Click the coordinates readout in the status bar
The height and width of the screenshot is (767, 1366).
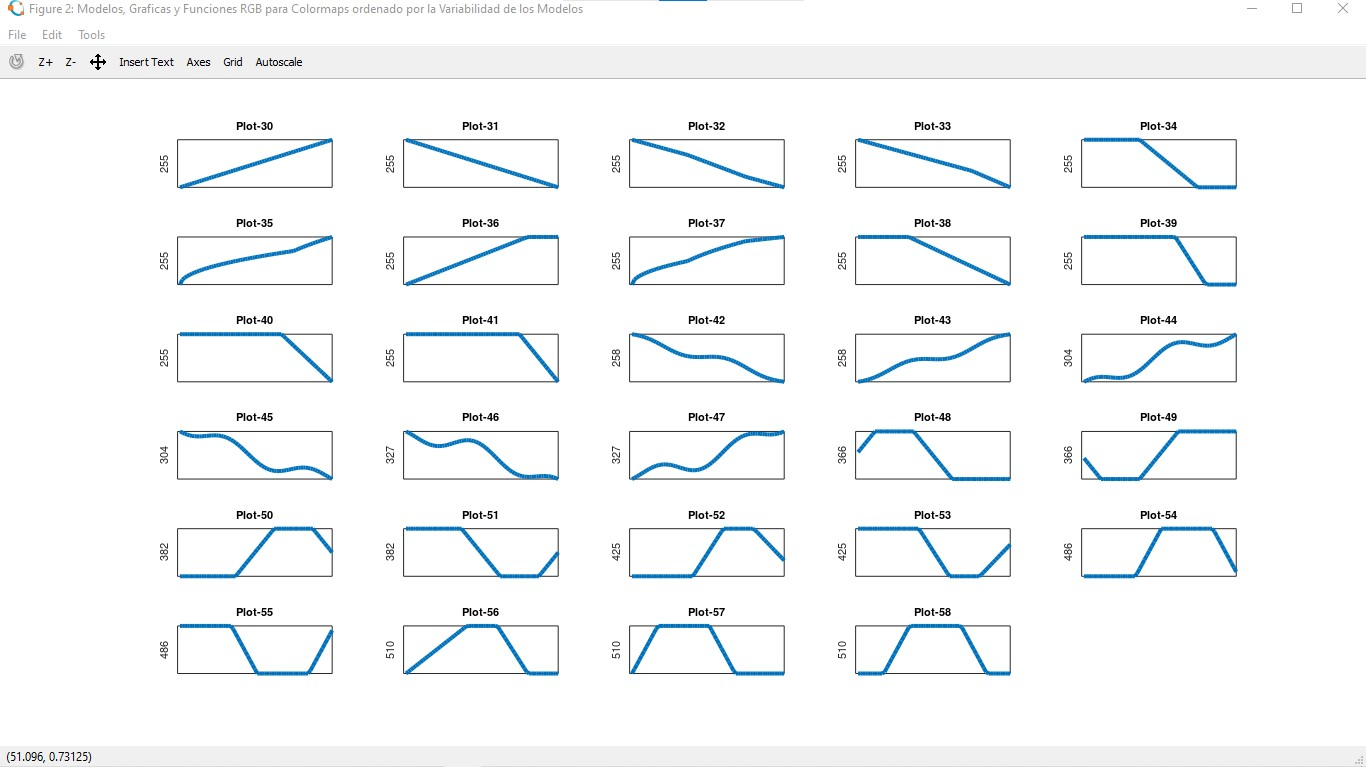49,757
